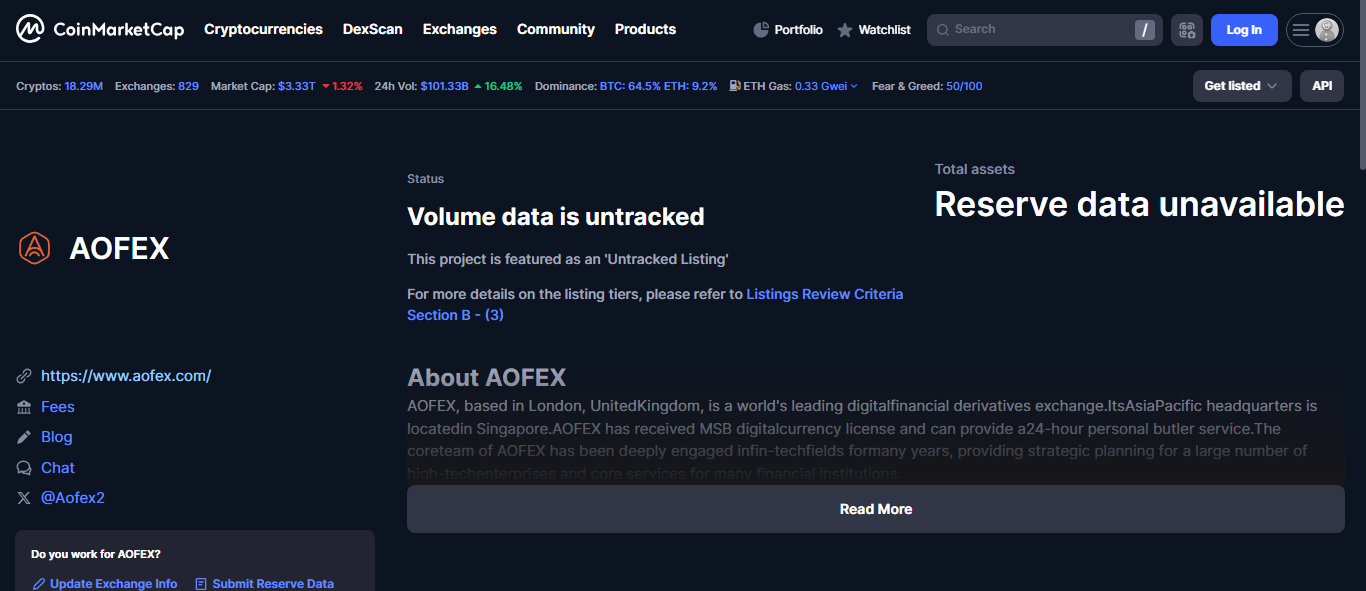Click the Cryptos 18.29M value
The height and width of the screenshot is (591, 1366).
[x=84, y=86]
